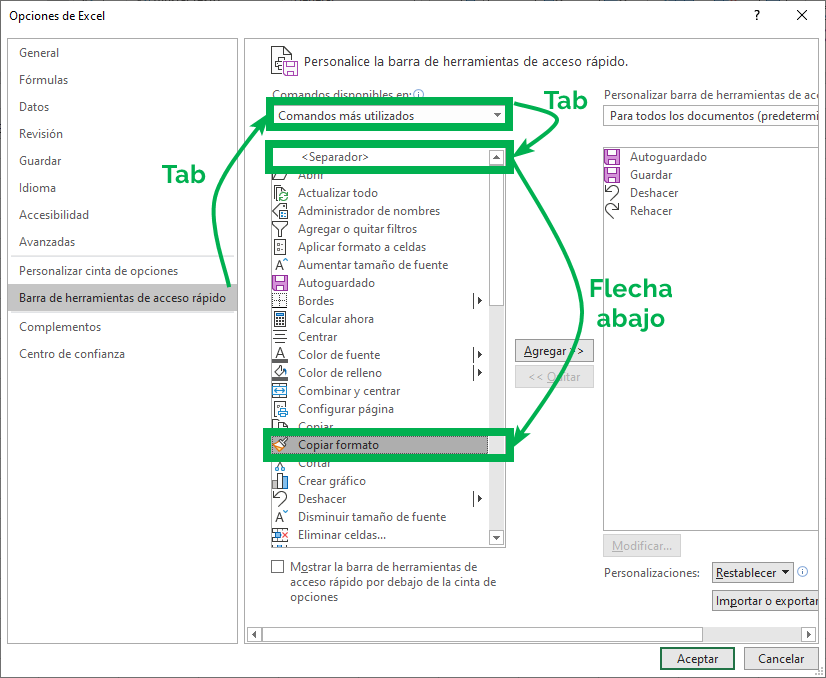Image resolution: width=826 pixels, height=678 pixels.
Task: Close the Opciones de Excel dialog
Action: coord(802,15)
